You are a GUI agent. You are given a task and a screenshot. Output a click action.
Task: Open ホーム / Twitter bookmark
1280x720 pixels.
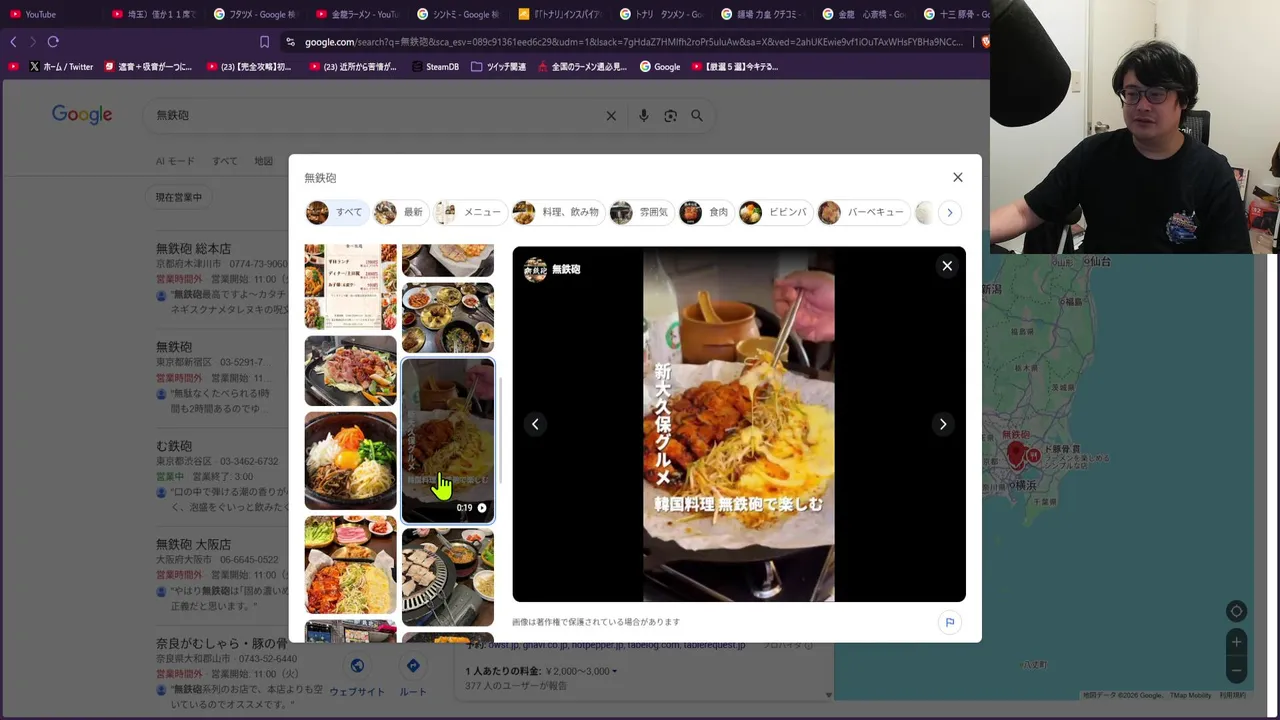click(x=61, y=67)
